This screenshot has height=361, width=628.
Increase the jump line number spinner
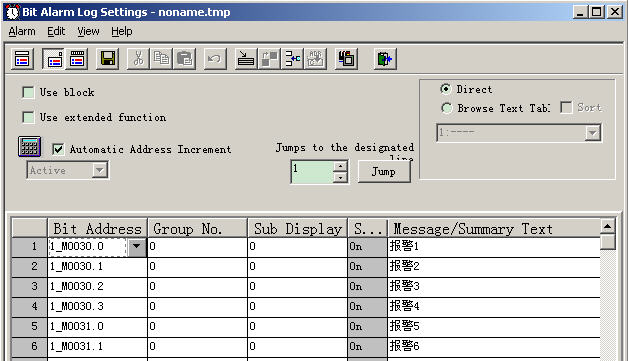[x=340, y=166]
